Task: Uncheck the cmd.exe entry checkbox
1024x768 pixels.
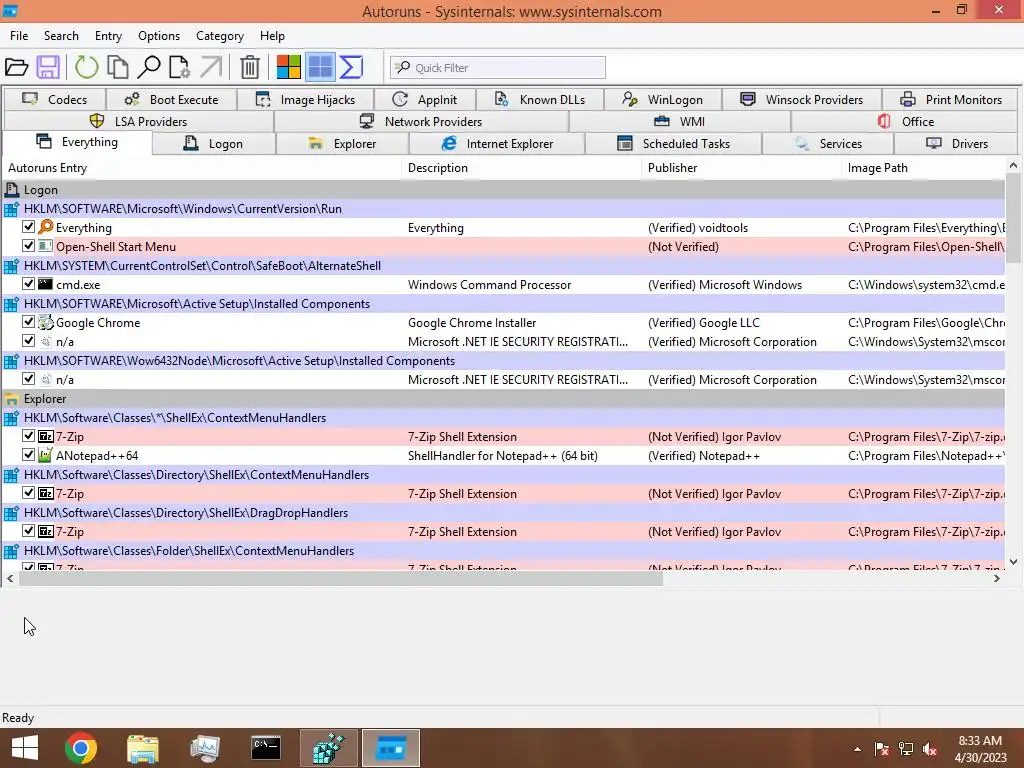Action: (28, 283)
